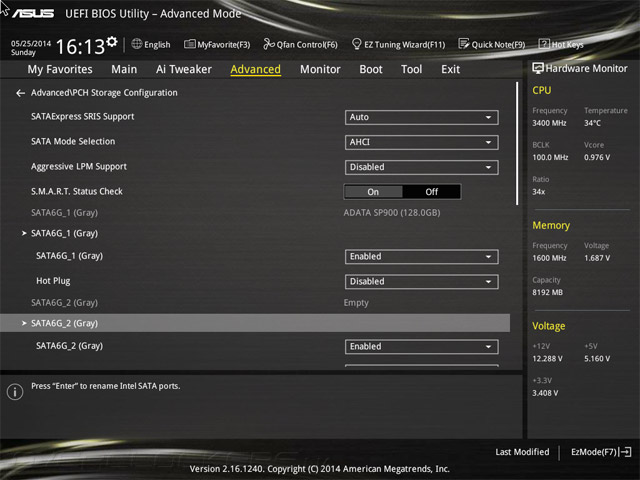The width and height of the screenshot is (640, 480).
Task: Click +3.3V reading 3.408 V
Action: point(545,393)
